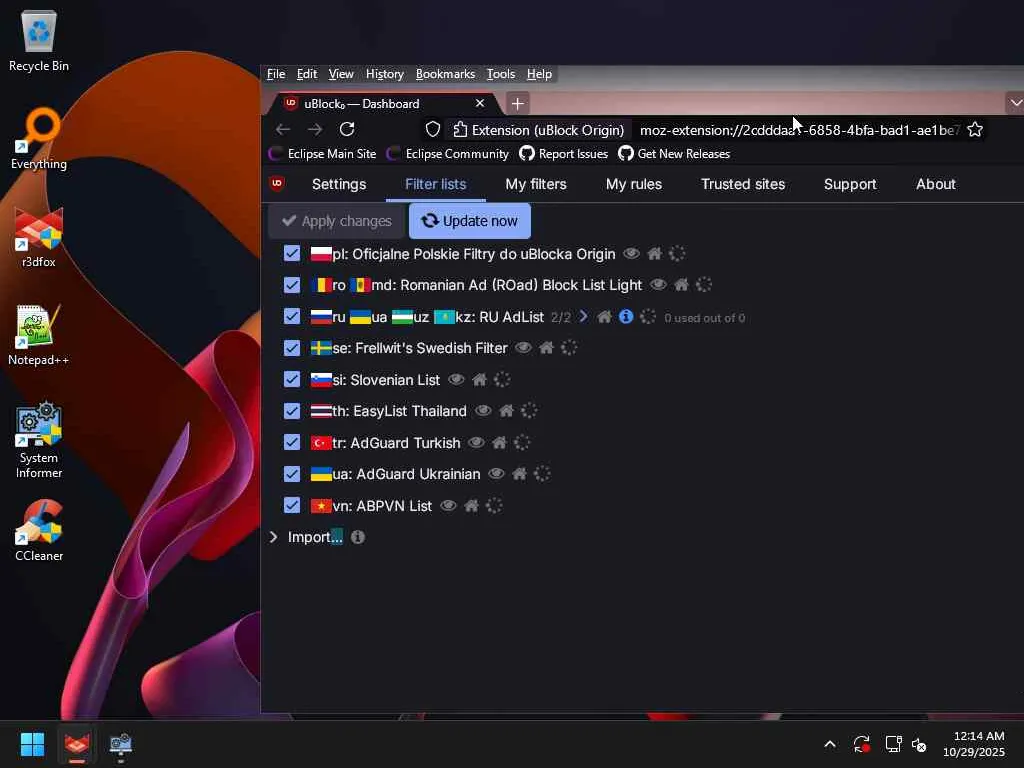Screen dimensions: 1024x768
Task: Switch to My rules tab
Action: pos(633,184)
